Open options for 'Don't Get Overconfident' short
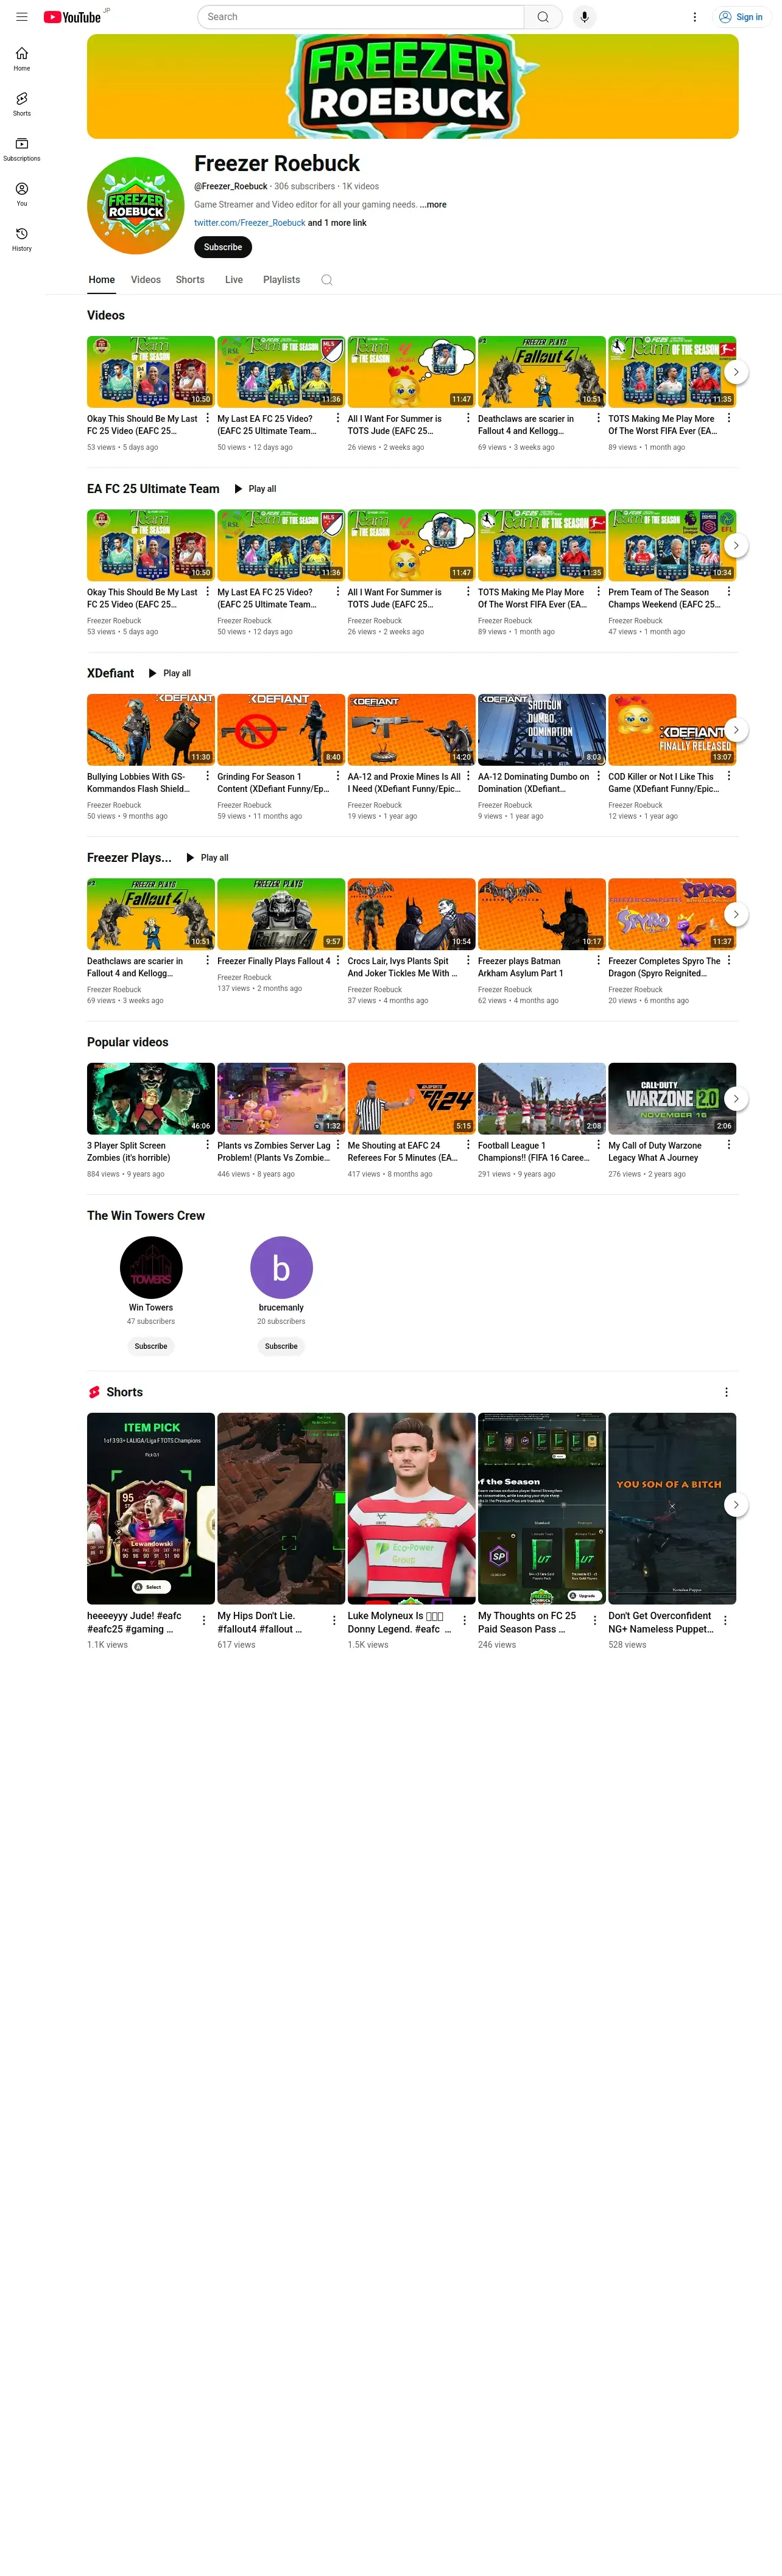The image size is (782, 2576). coord(725,1620)
